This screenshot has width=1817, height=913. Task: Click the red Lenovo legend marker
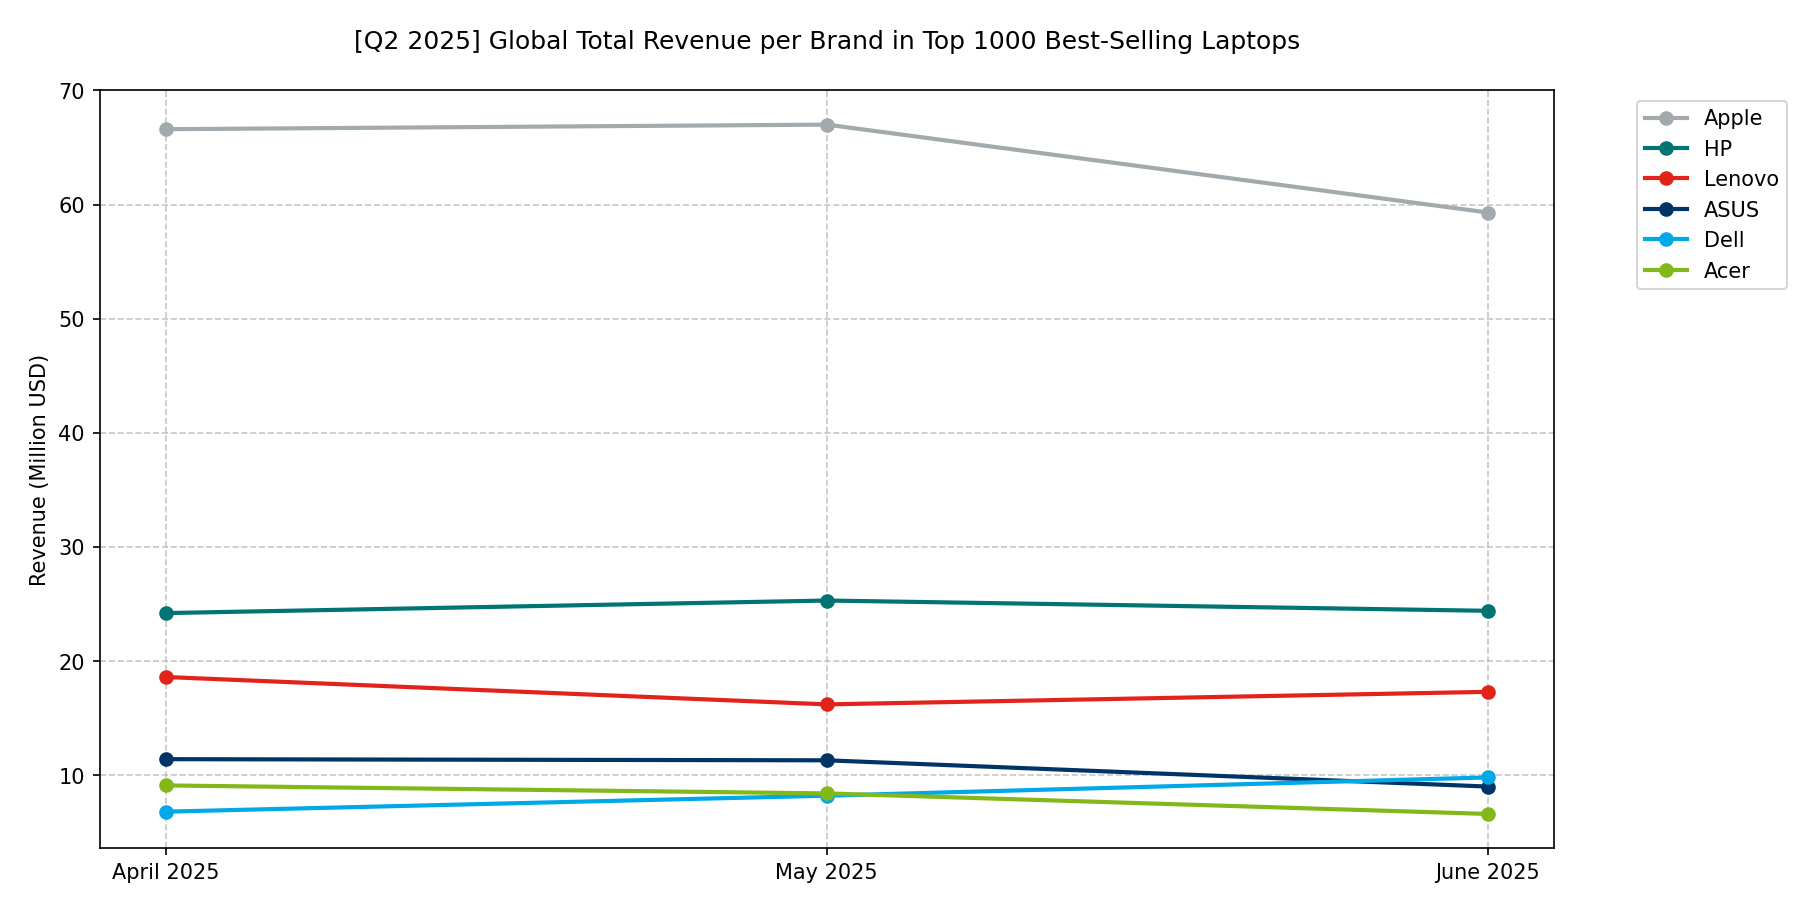click(x=1666, y=179)
